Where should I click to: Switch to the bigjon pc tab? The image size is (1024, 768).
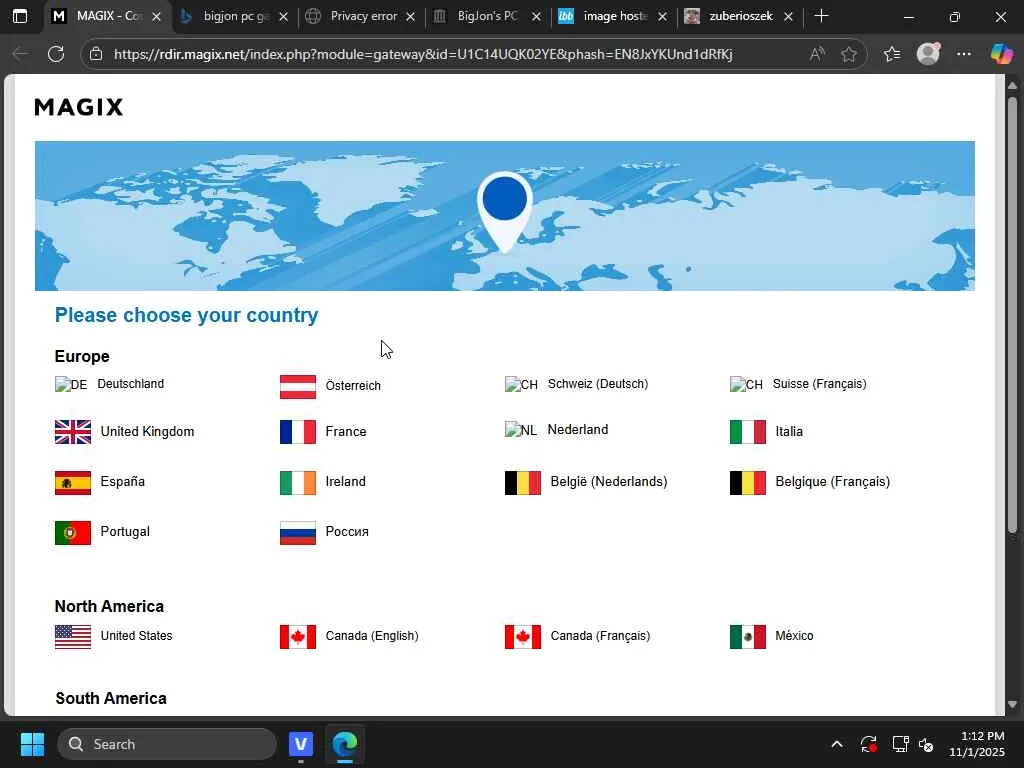click(x=234, y=16)
